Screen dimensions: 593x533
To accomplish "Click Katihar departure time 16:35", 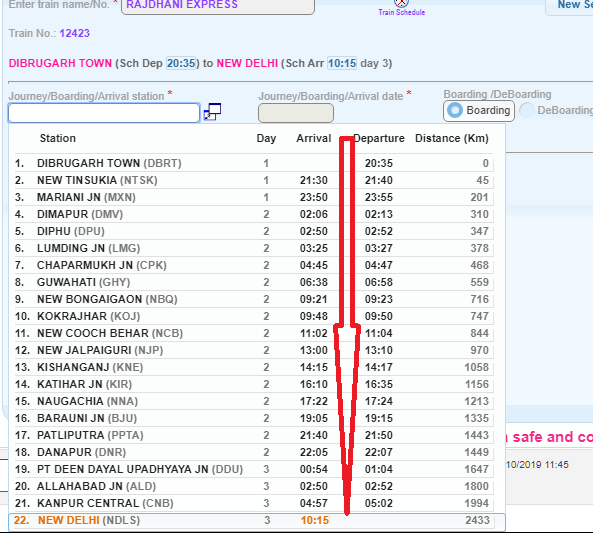I will [x=379, y=384].
